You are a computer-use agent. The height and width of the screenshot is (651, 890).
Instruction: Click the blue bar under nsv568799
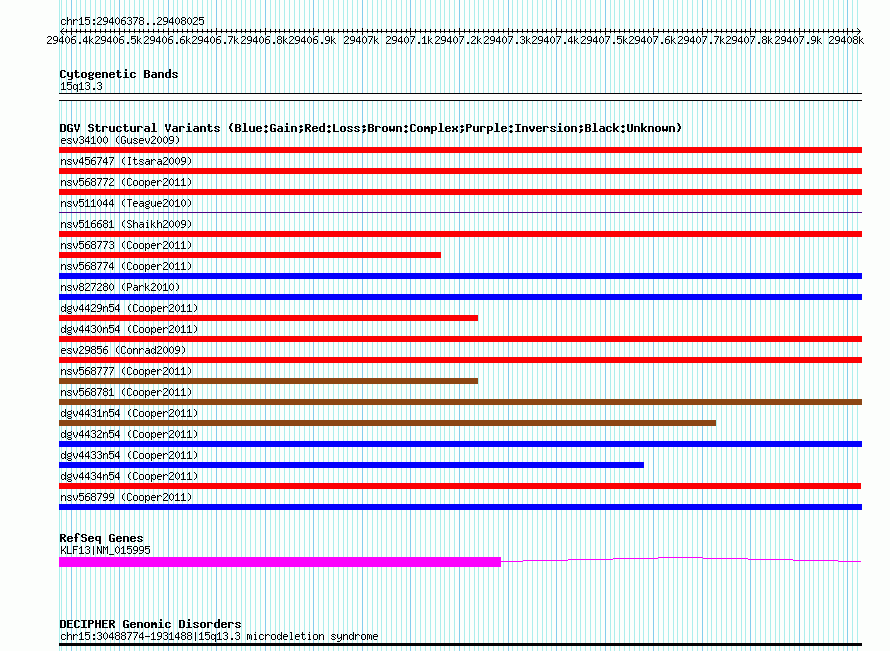(x=460, y=507)
